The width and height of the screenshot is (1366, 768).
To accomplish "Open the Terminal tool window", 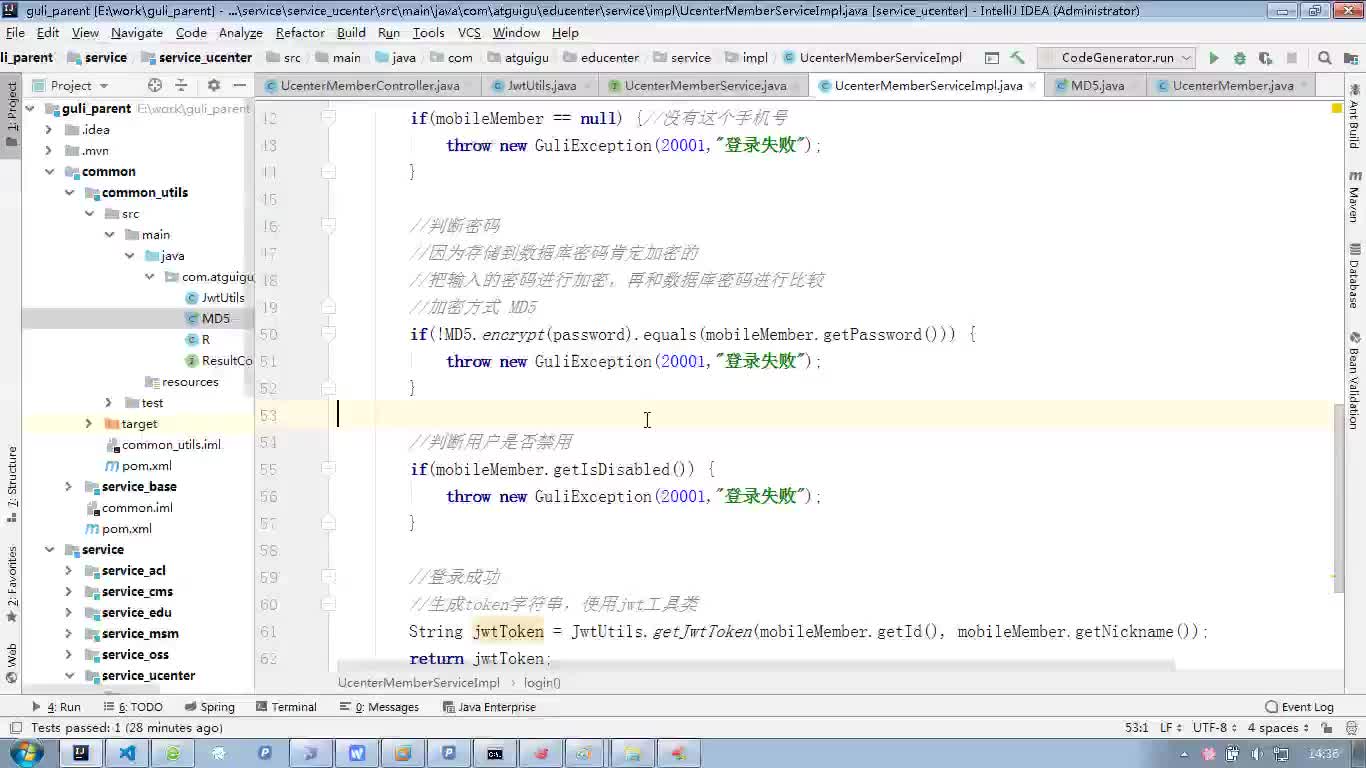I will (284, 707).
